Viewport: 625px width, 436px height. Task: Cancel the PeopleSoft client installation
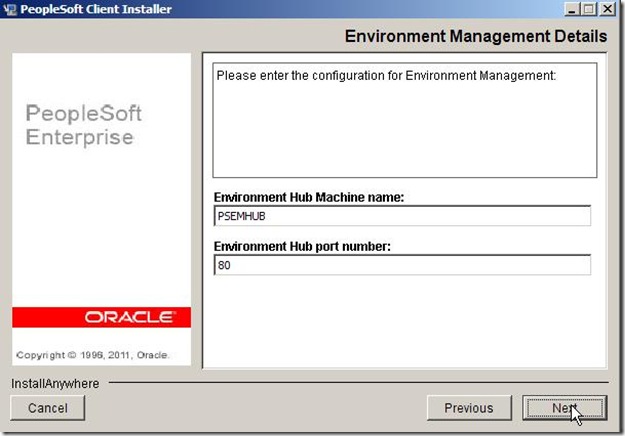coord(47,408)
